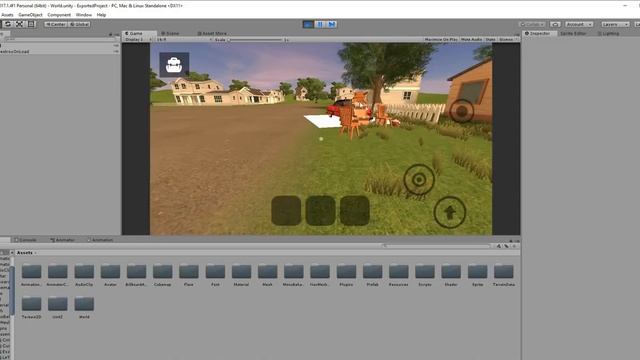The image size is (640, 360).
Task: Open the 16:9 aspect ratio dropdown
Action: [184, 40]
